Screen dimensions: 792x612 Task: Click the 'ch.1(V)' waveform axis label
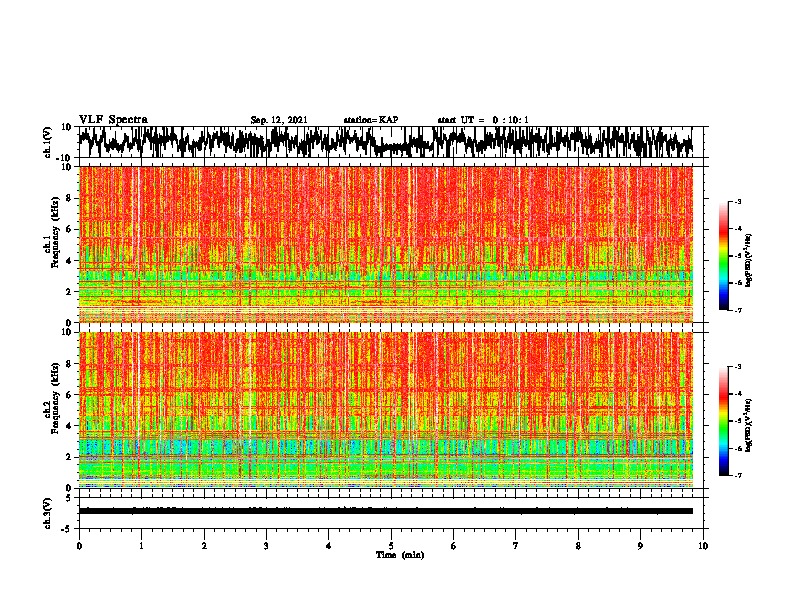tap(48, 142)
